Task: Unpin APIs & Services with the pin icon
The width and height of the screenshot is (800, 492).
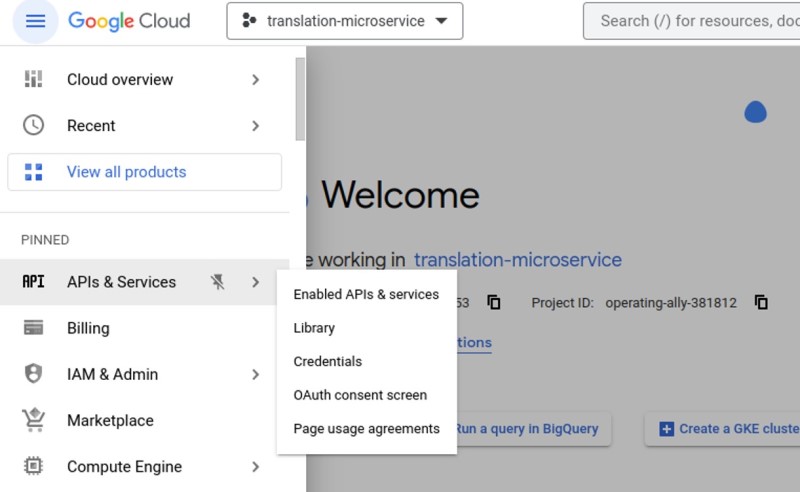Action: point(218,282)
